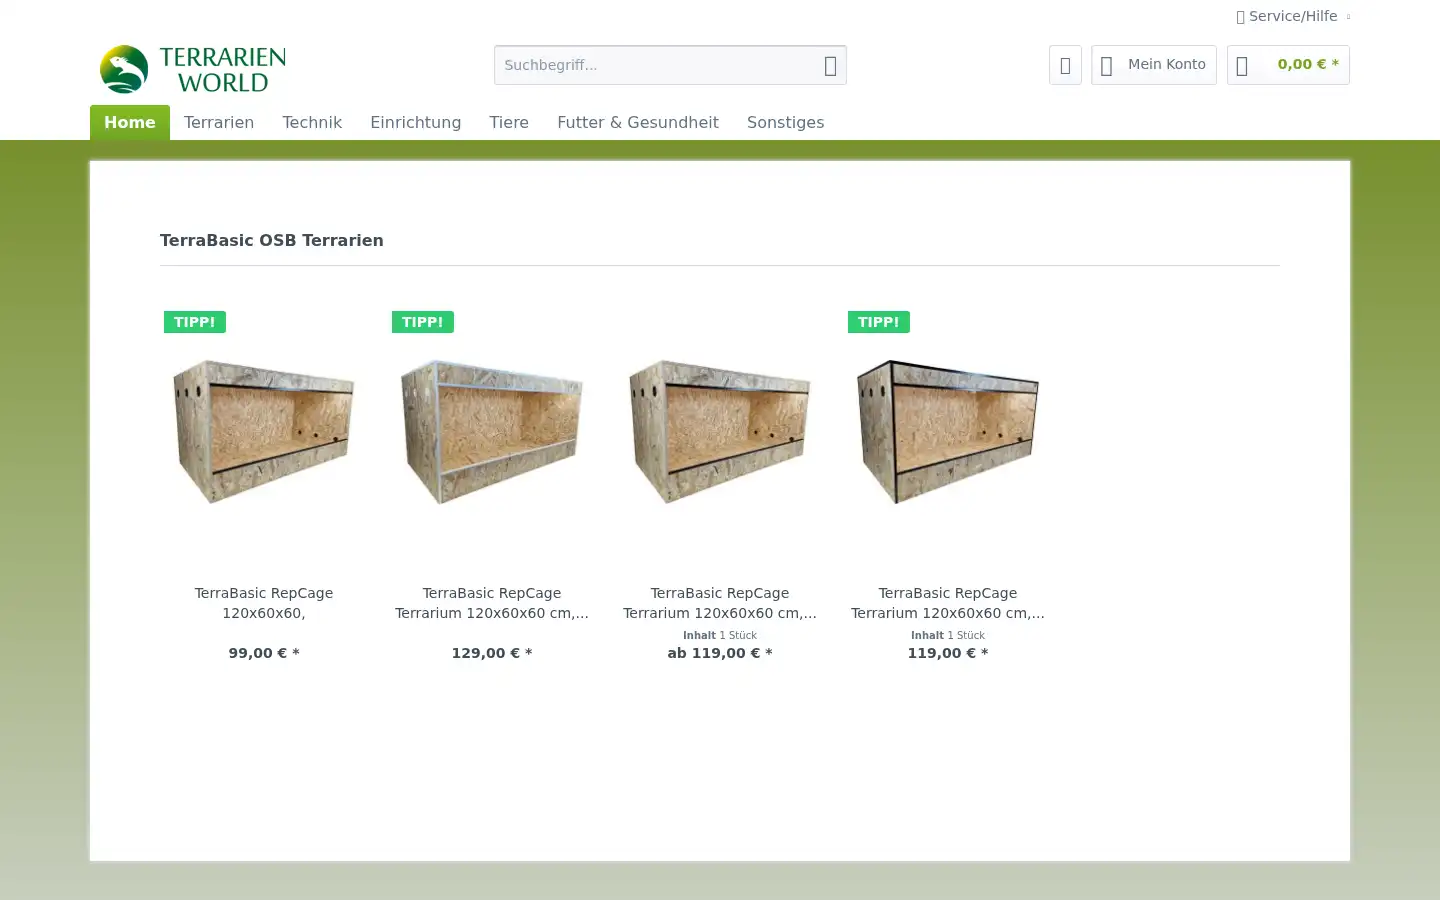1440x900 pixels.
Task: View cart total 0,00 €
Action: 1307,64
